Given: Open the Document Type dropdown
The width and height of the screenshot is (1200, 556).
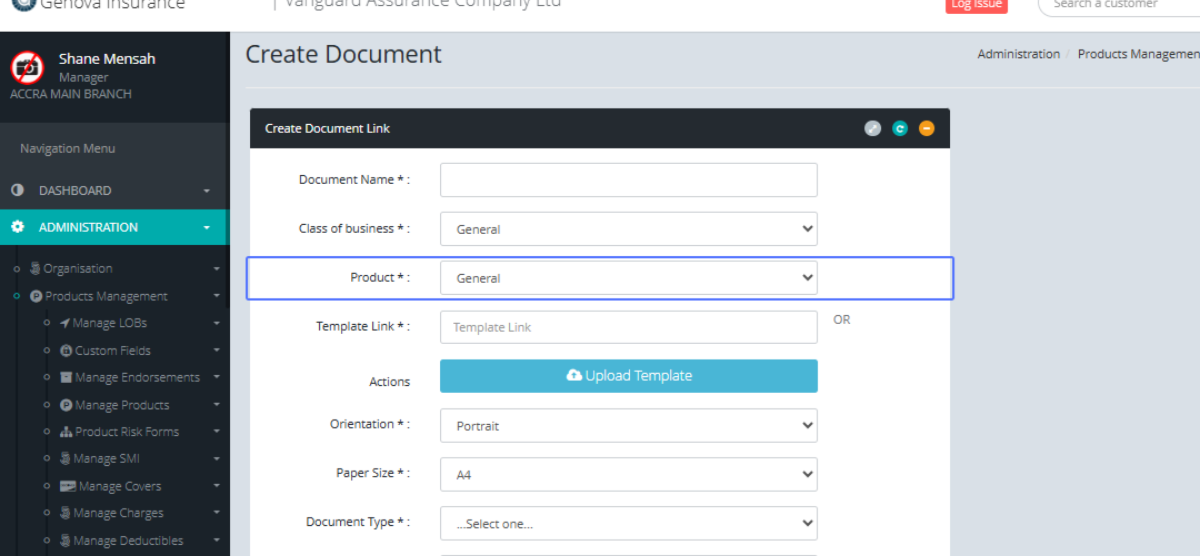Looking at the screenshot, I should click(628, 523).
